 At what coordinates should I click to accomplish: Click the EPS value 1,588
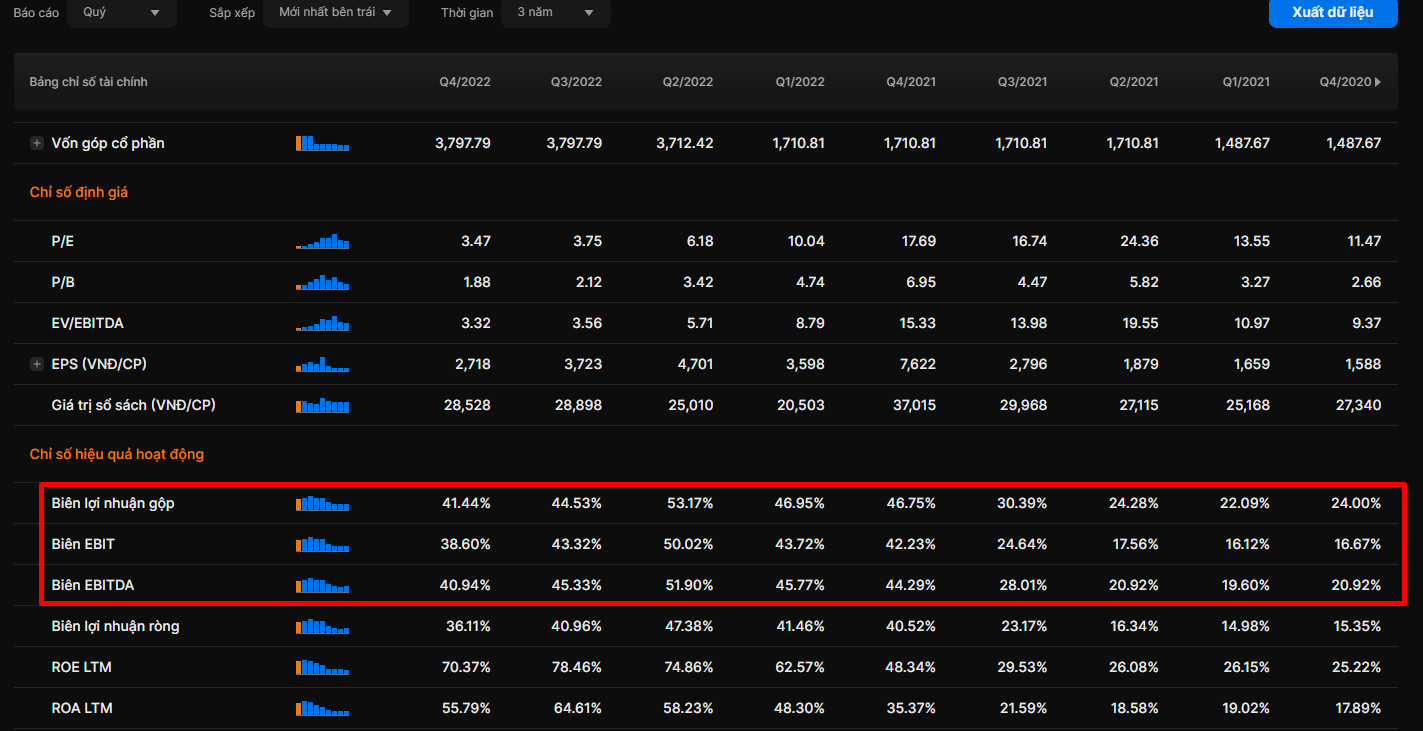click(x=1363, y=364)
